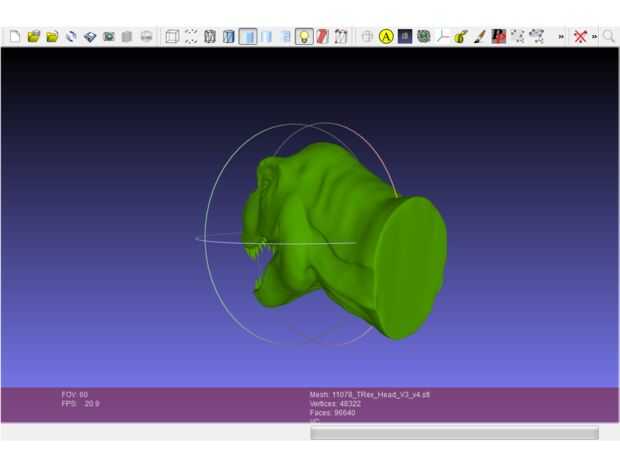Click the greyed-out sphere trackball icon
620x465 pixels.
(x=367, y=37)
